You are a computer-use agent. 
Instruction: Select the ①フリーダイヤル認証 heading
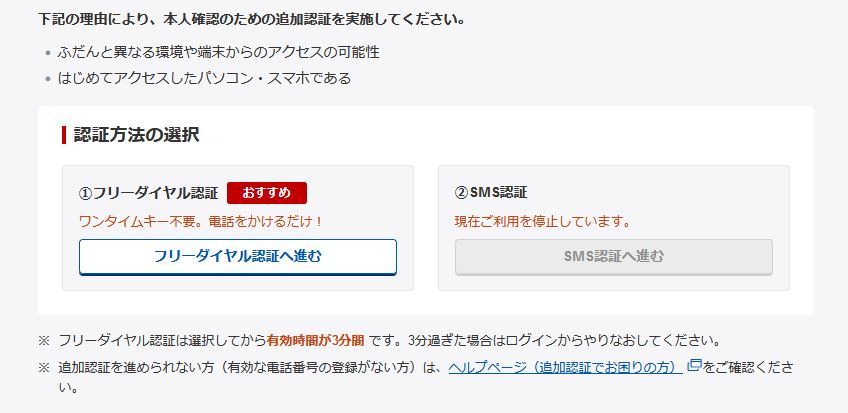148,193
